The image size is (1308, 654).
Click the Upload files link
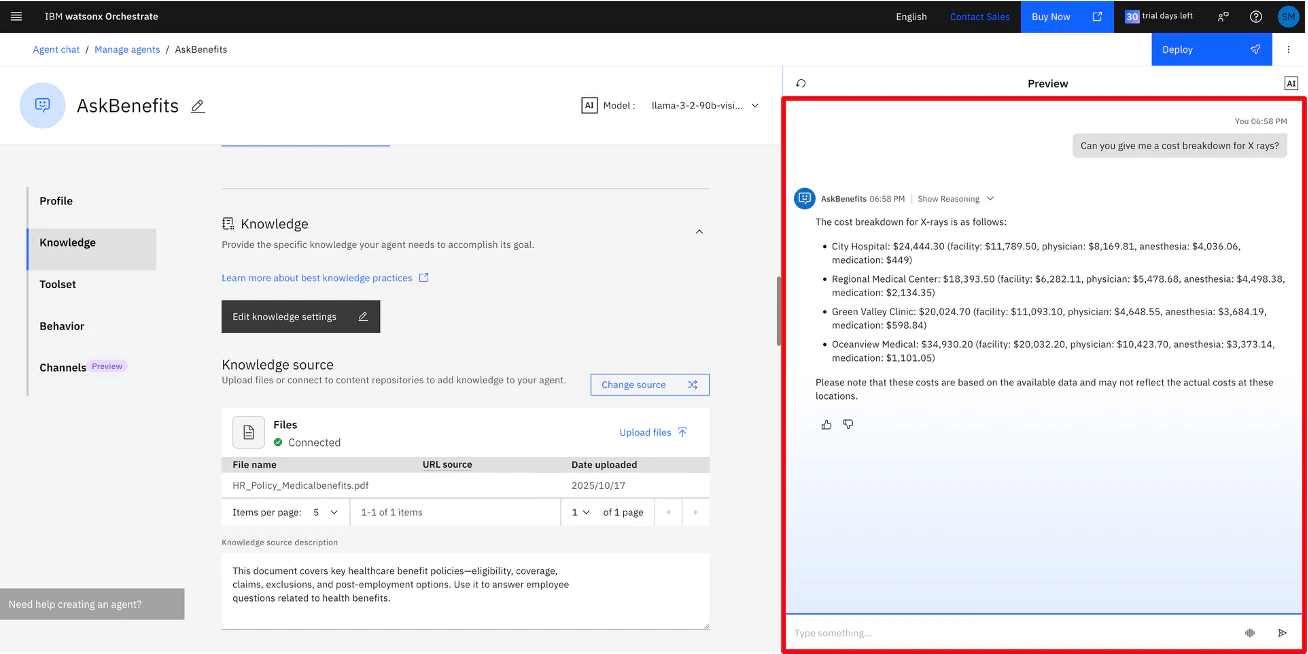(654, 432)
